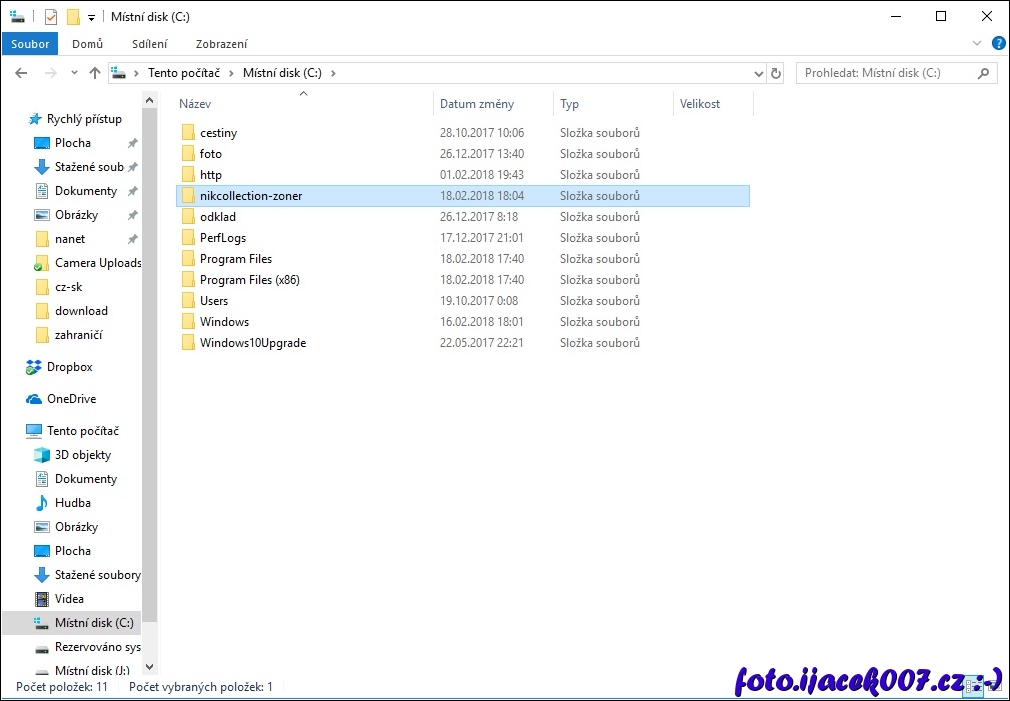Click Properties icon in quick access toolbar
Image resolution: width=1010 pixels, height=701 pixels.
[51, 17]
